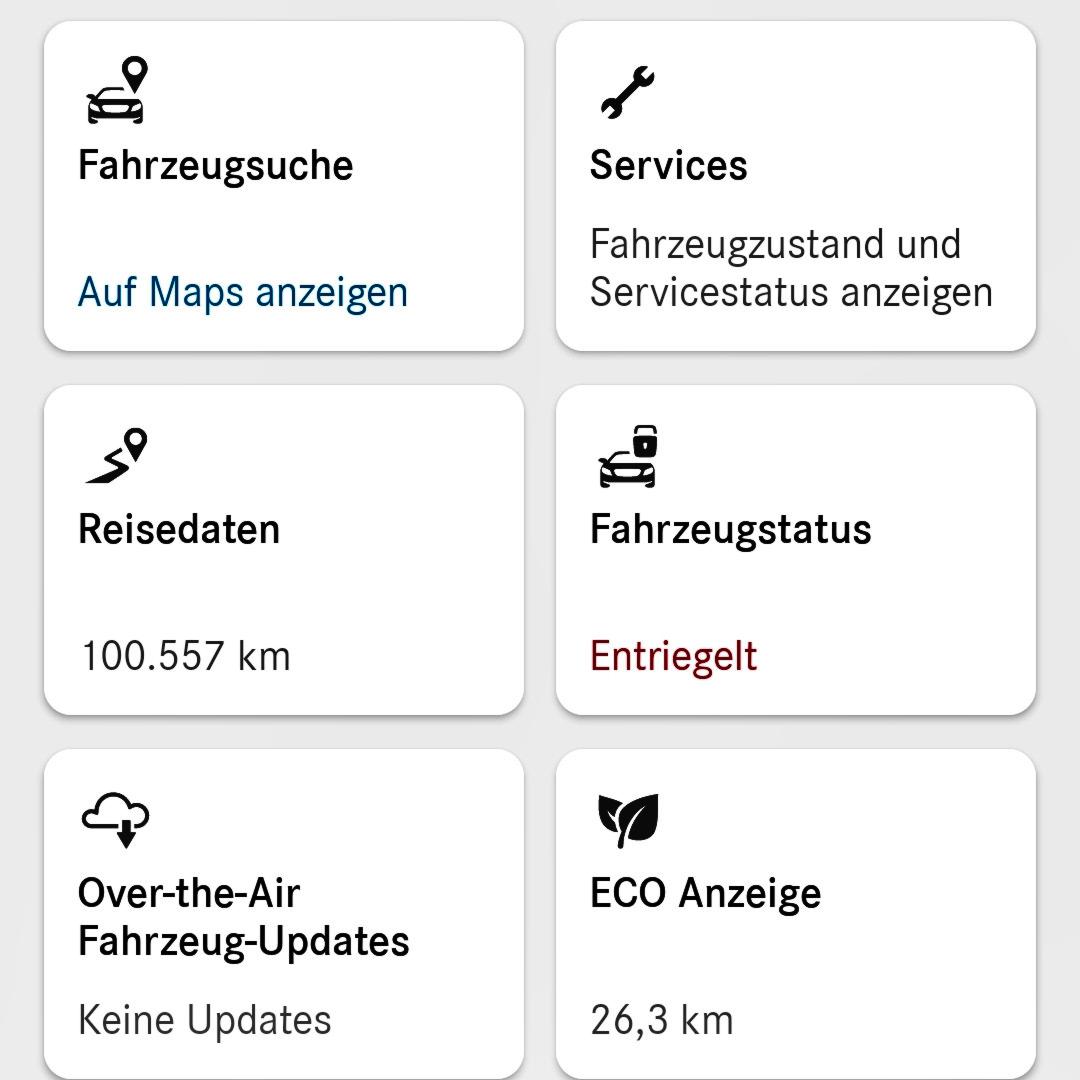
Task: Tap the car with padlock icon
Action: coord(630,456)
